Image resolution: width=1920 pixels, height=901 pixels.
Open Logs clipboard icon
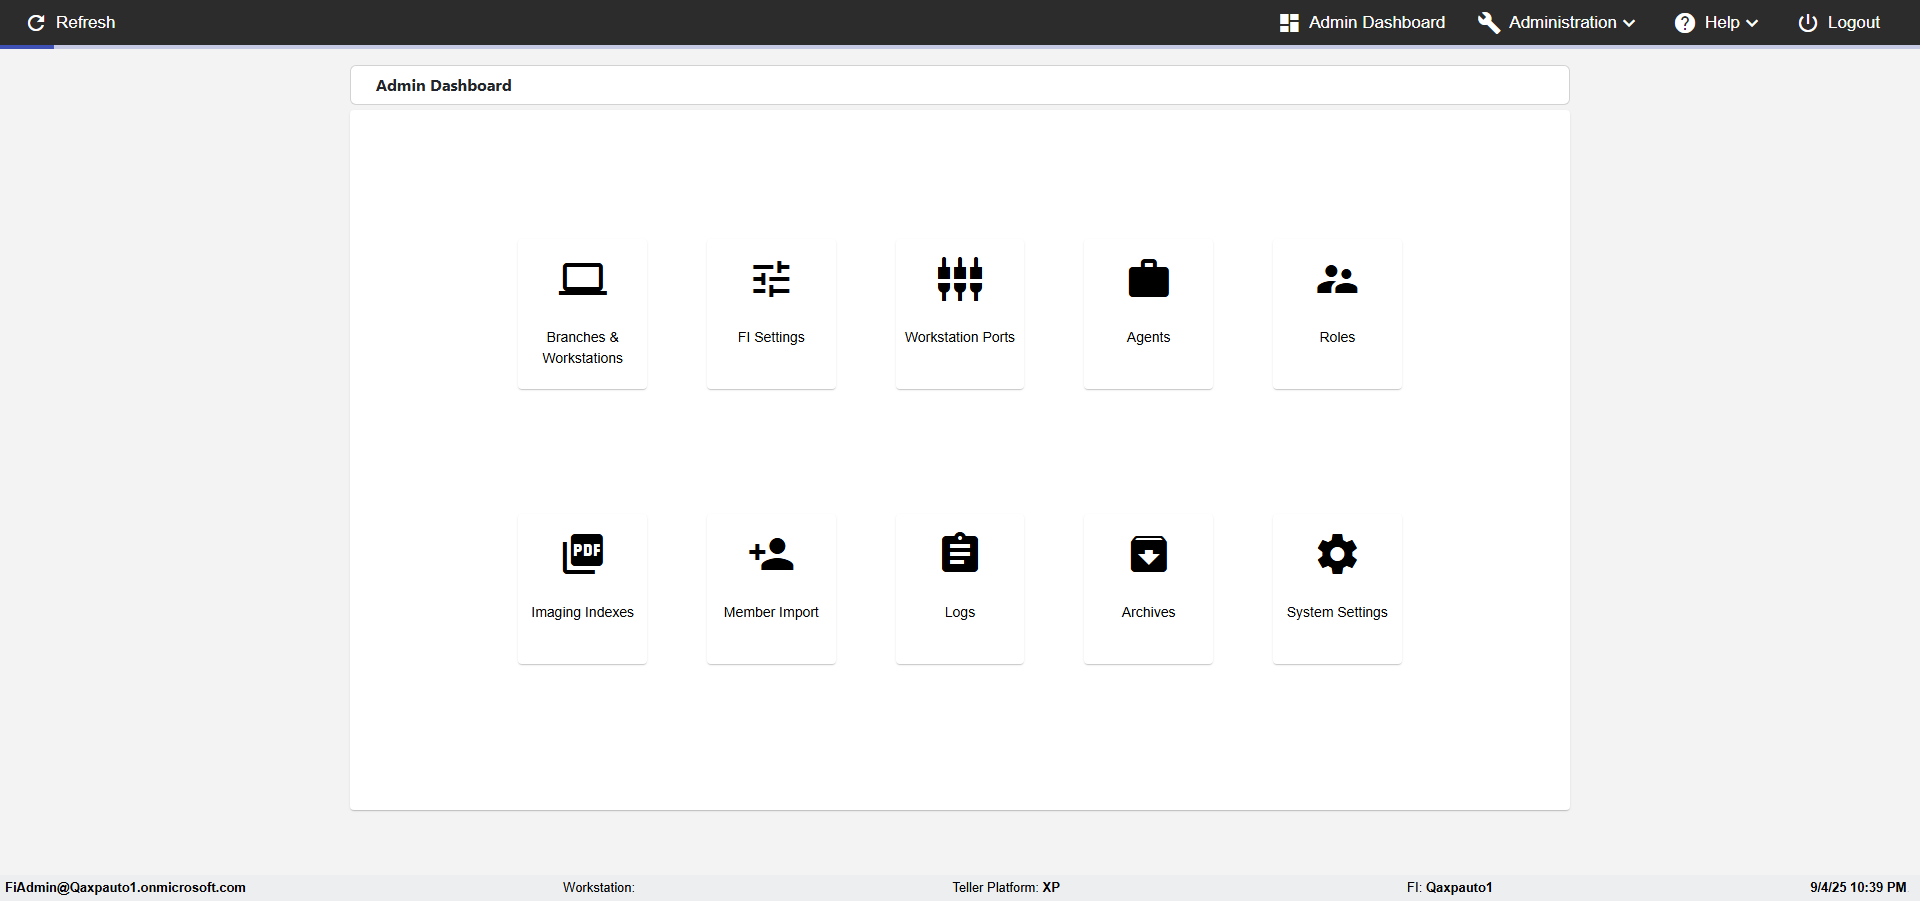[960, 553]
